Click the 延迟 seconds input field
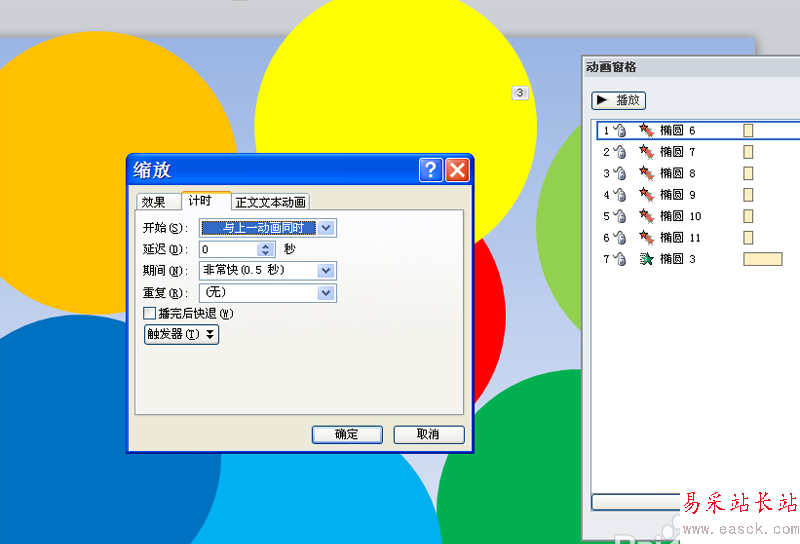The height and width of the screenshot is (544, 800). [x=229, y=249]
